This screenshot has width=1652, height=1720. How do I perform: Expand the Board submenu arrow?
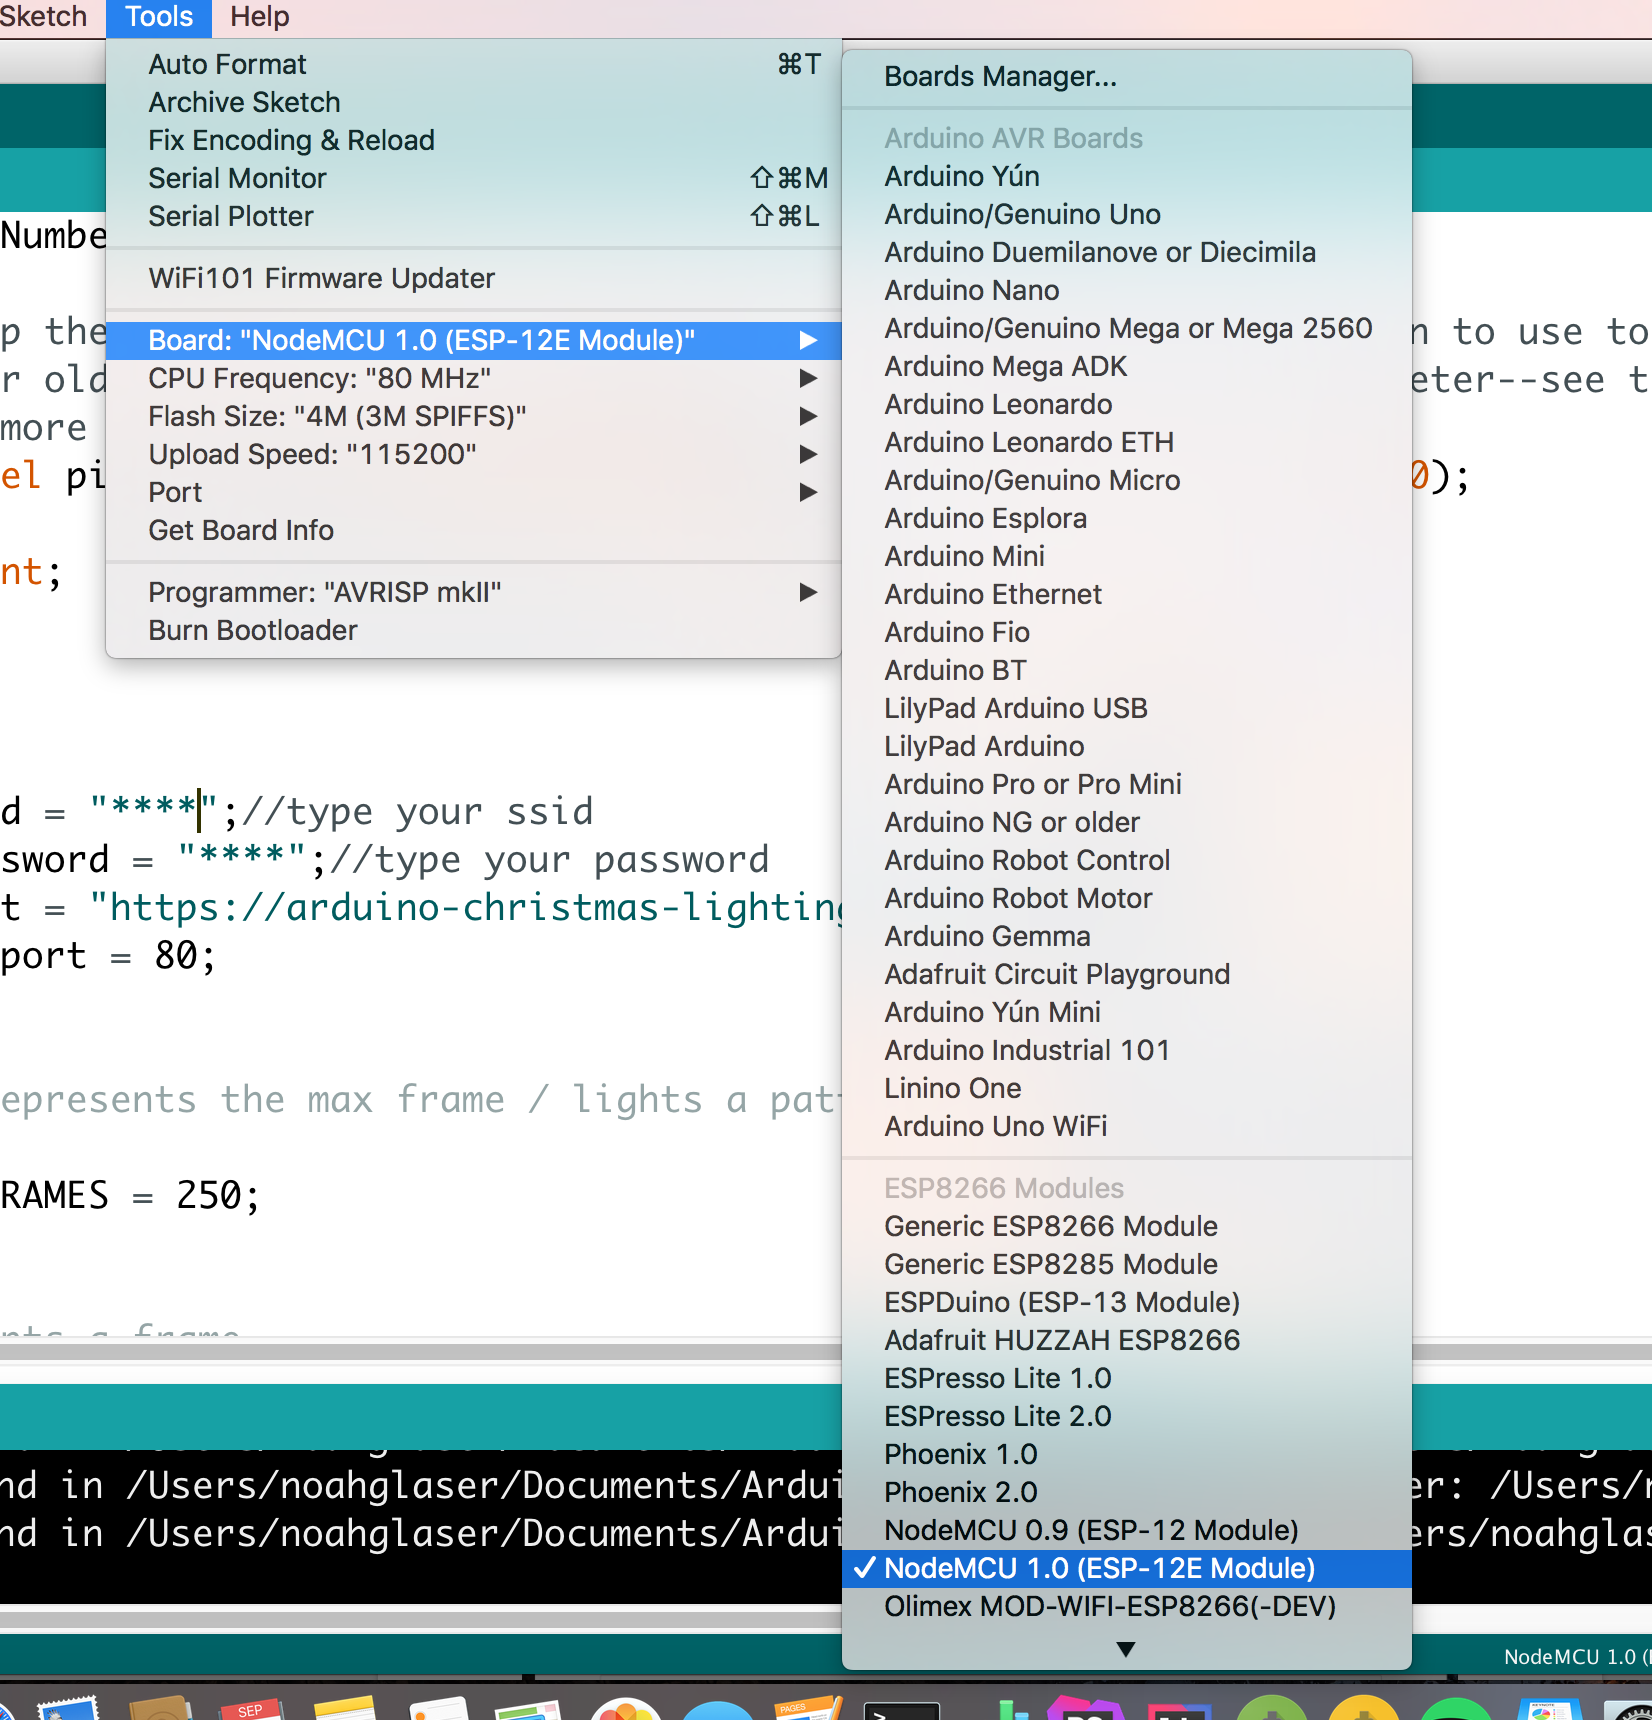[809, 340]
